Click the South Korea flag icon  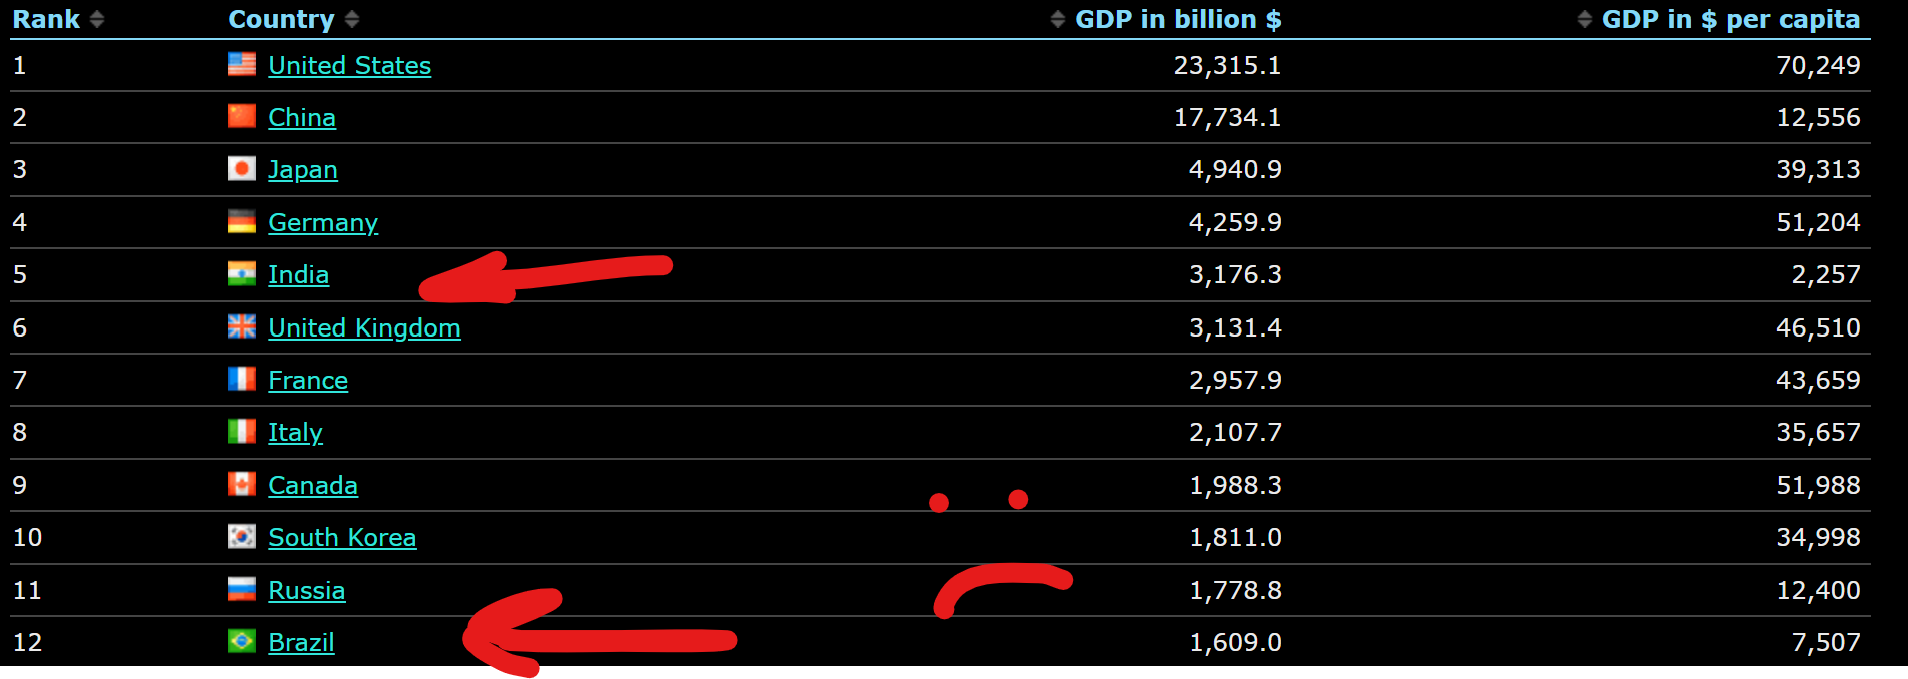(241, 537)
